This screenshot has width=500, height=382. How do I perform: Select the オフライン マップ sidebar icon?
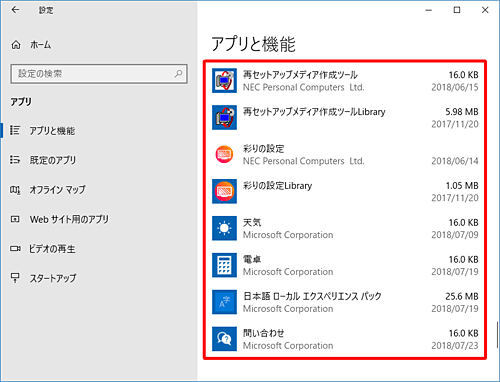coord(15,190)
